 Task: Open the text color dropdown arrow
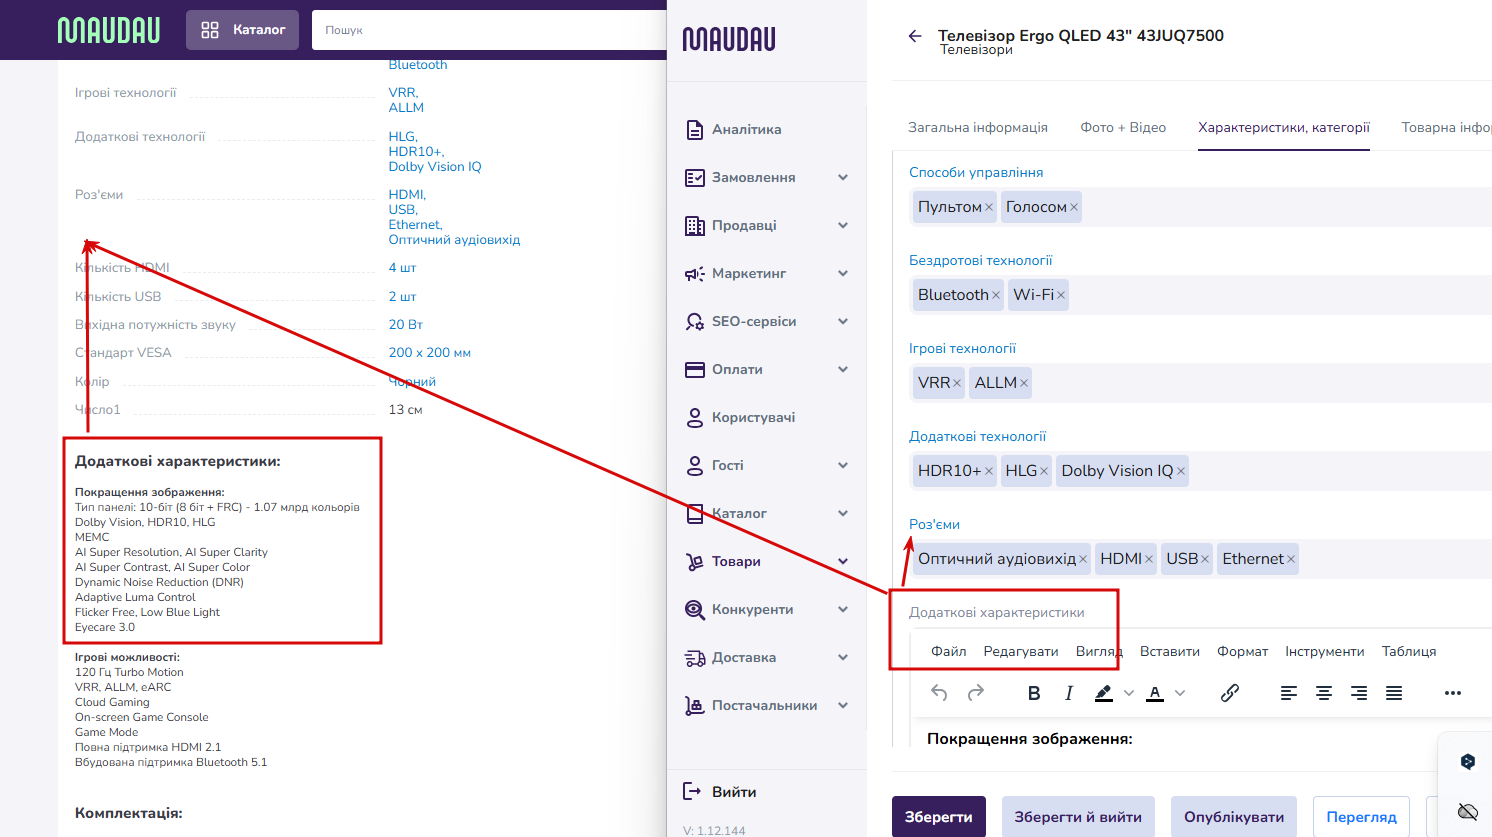[x=1180, y=693]
